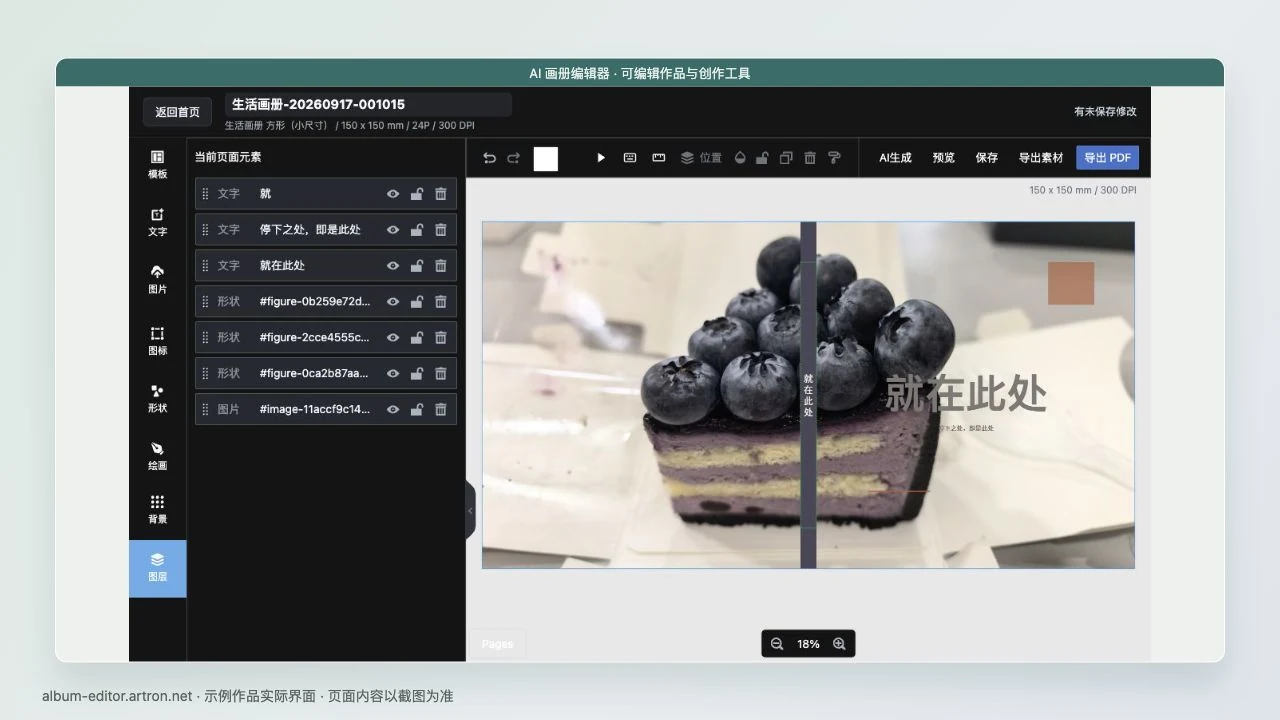Screen dimensions: 1280x720
Task: Open 图标 icons sidebar tab
Action: pyautogui.click(x=157, y=341)
